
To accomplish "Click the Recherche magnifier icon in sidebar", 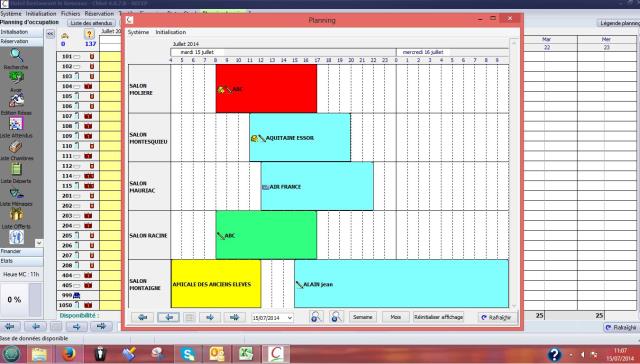I will (16, 55).
